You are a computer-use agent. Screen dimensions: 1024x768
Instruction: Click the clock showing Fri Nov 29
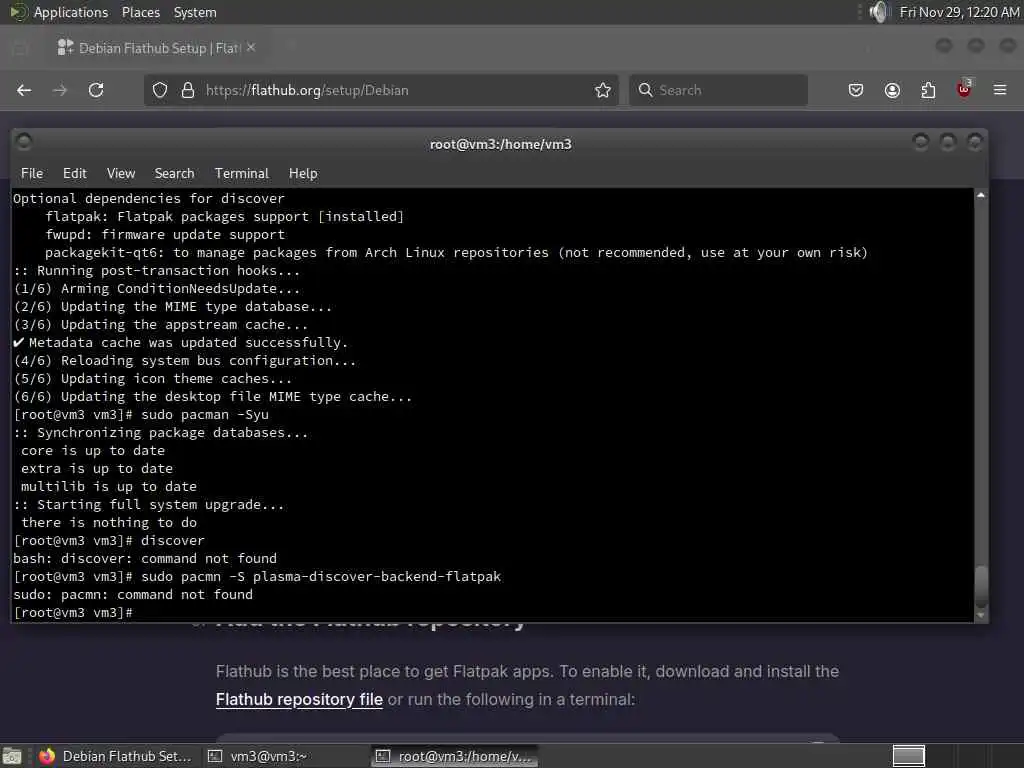[x=959, y=12]
